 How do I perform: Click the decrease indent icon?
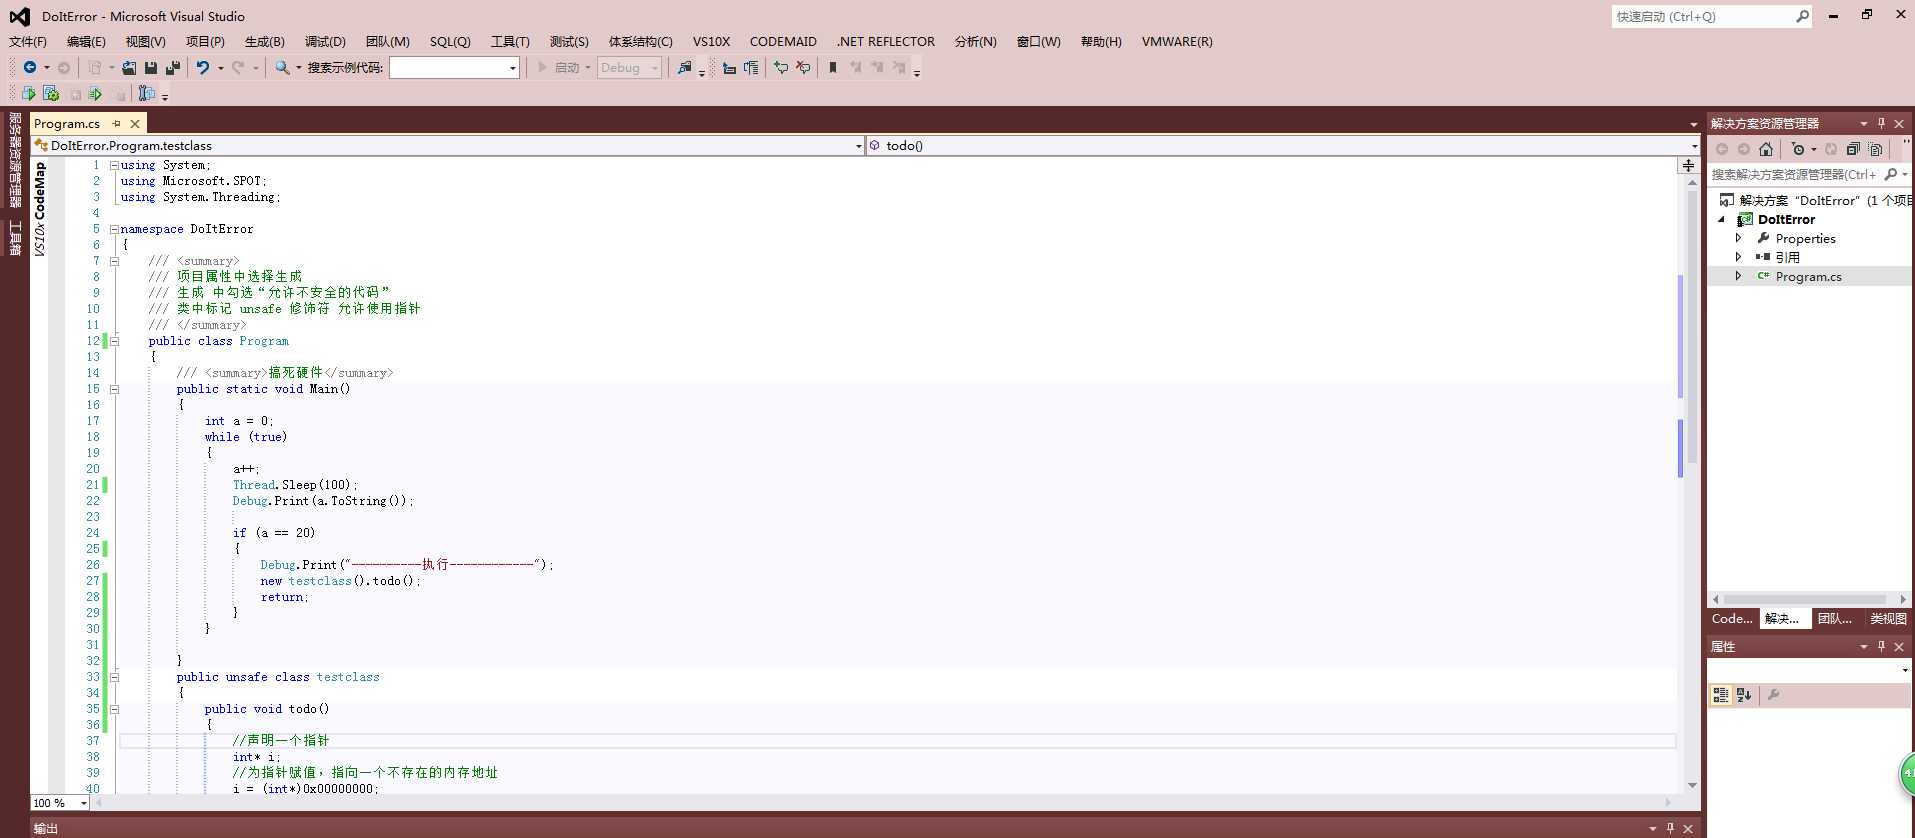coord(729,67)
